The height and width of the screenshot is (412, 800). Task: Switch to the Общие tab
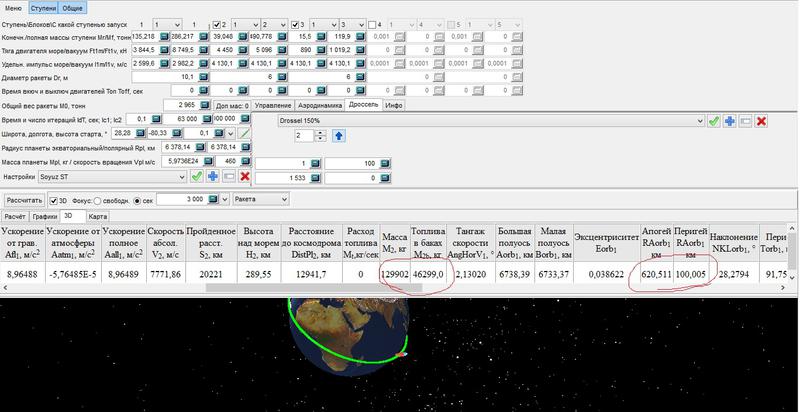72,8
